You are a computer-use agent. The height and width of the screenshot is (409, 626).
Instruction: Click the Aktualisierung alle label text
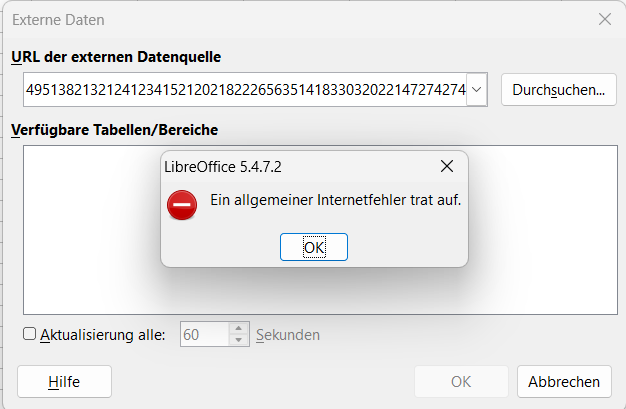pyautogui.click(x=103, y=335)
